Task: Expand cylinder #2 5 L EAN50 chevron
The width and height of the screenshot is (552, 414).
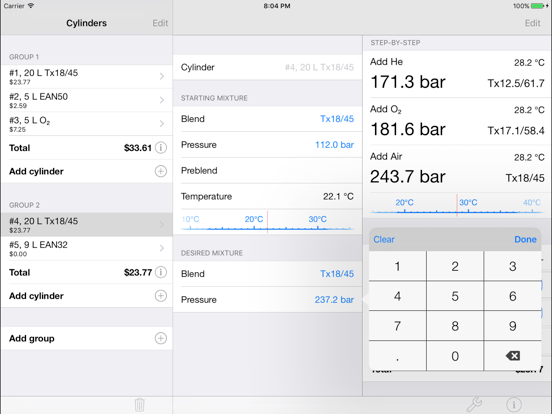Action: (162, 100)
